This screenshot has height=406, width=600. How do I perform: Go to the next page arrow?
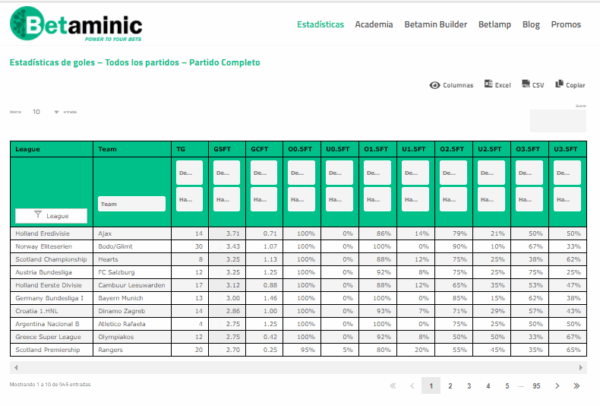pyautogui.click(x=557, y=386)
